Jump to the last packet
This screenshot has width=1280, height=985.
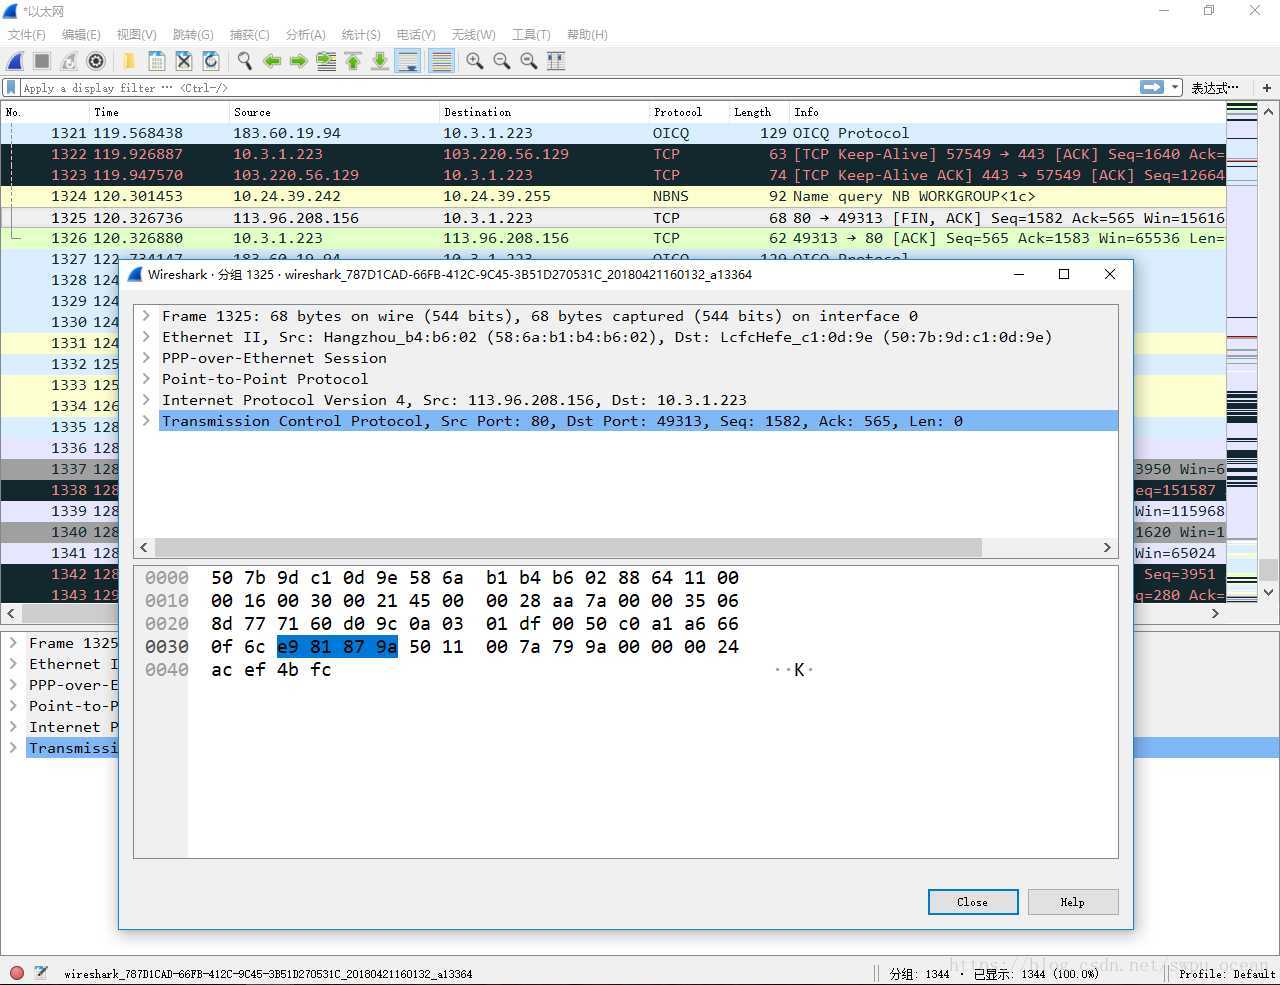380,61
